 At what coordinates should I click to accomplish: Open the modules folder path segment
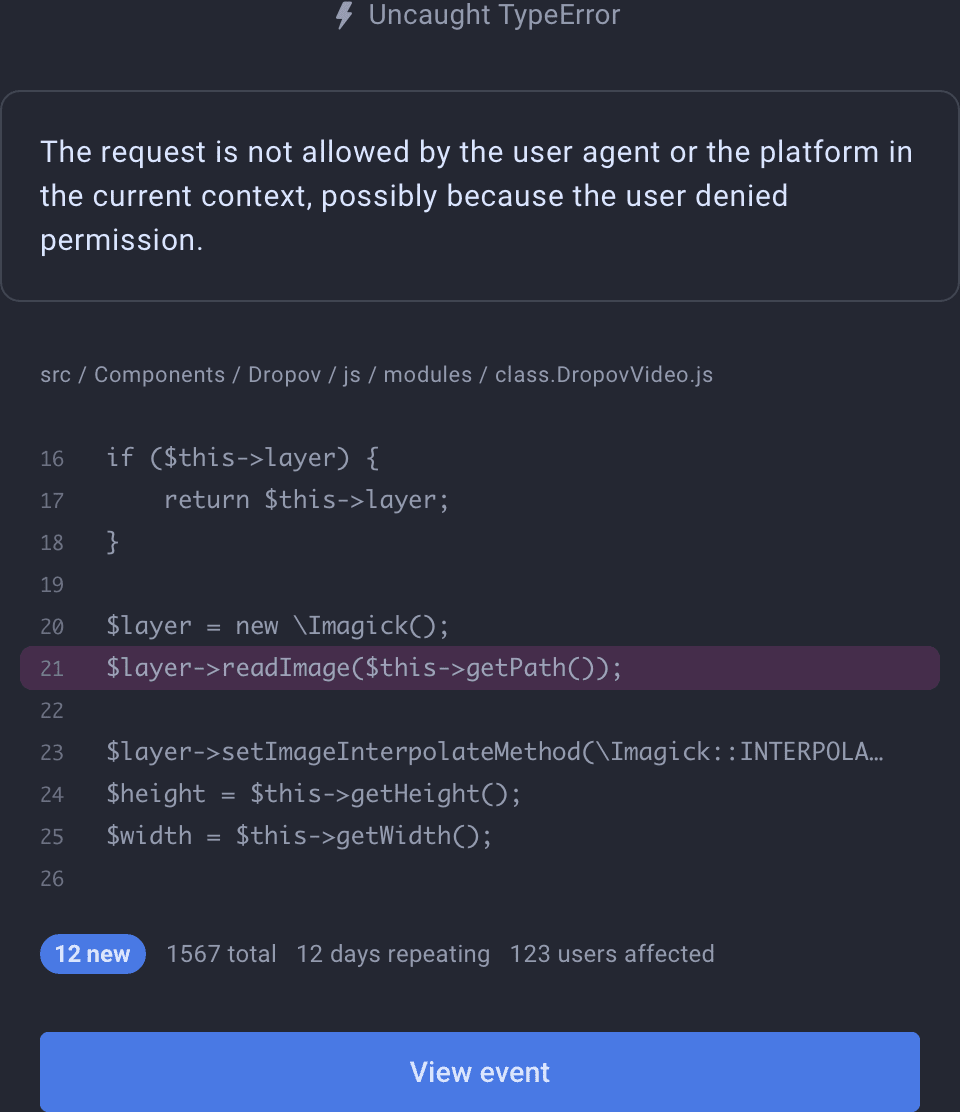tap(428, 375)
